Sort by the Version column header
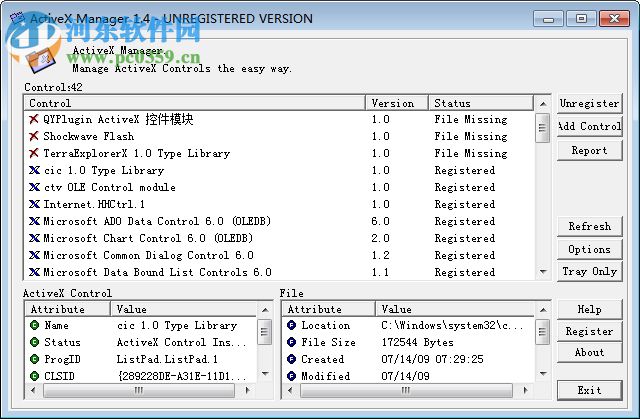Viewport: 640px width, 419px height. [397, 103]
